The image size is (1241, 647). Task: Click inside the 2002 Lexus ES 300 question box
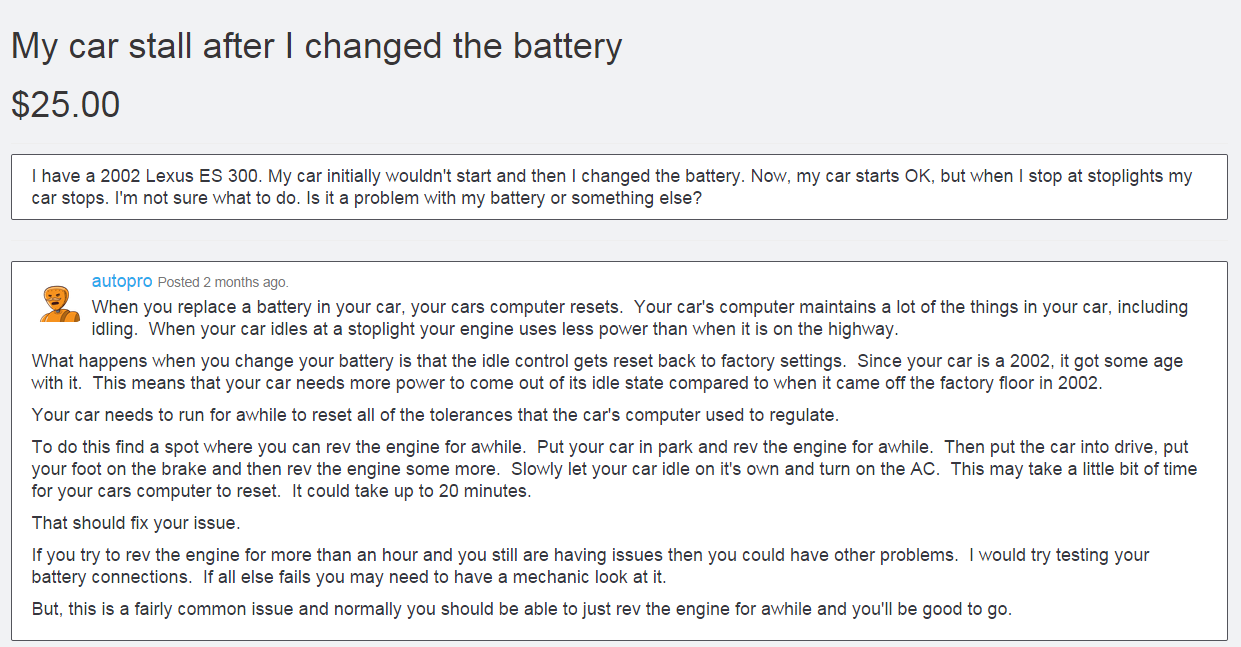pos(619,187)
